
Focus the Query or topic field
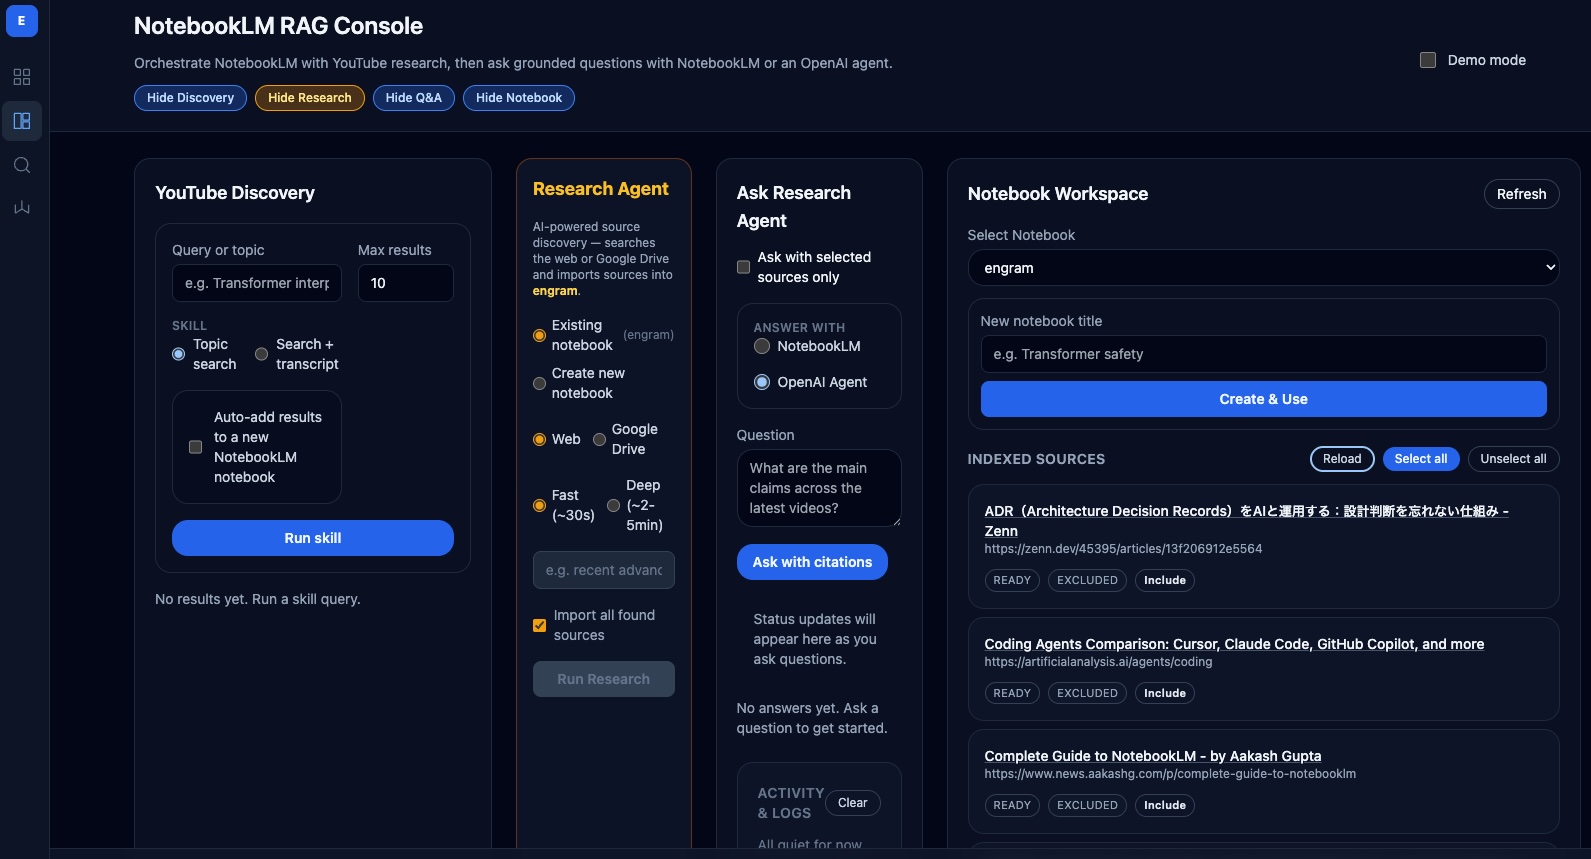click(257, 283)
